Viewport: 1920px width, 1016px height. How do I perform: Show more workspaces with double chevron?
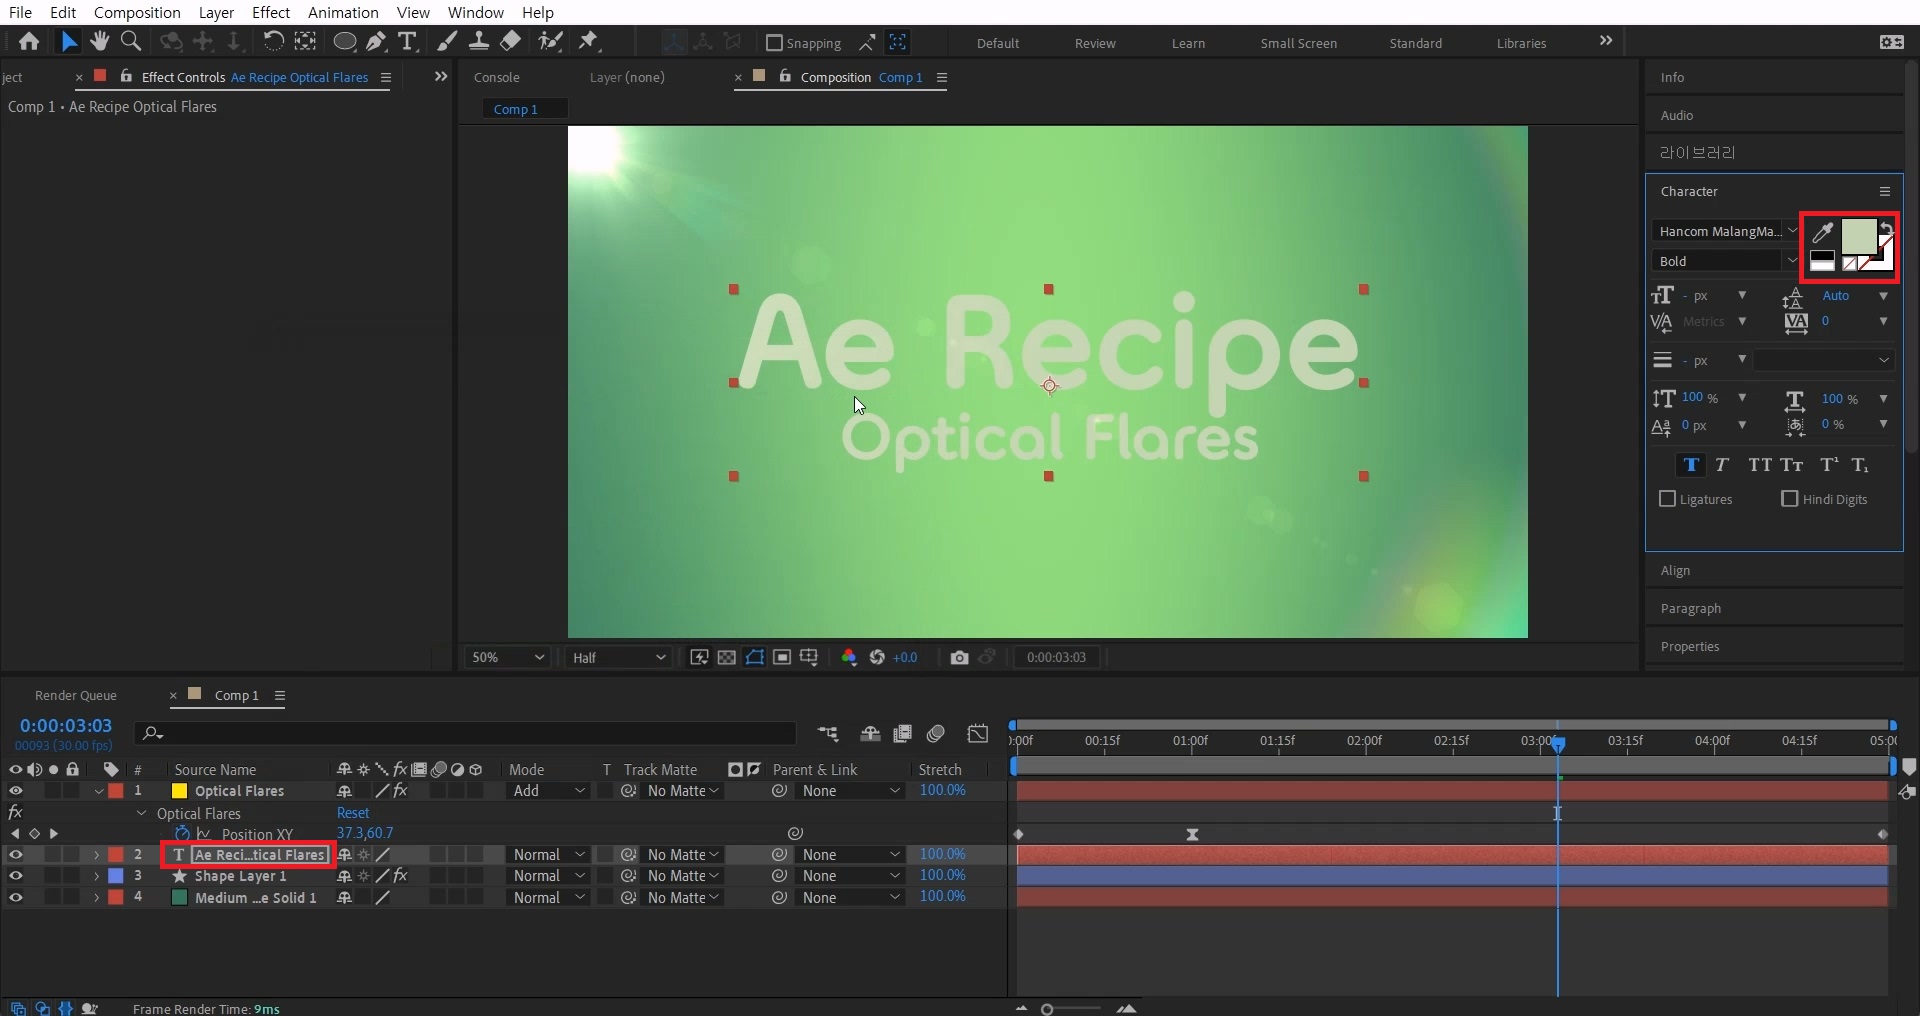click(1606, 41)
